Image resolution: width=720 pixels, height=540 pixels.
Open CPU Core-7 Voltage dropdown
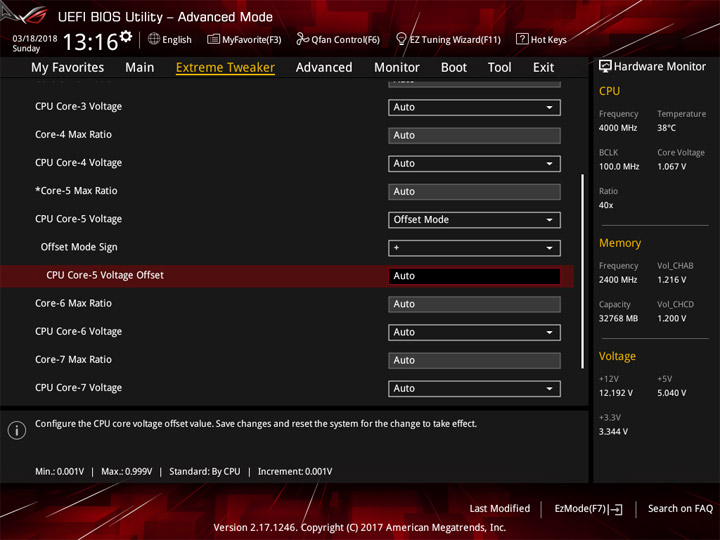(x=474, y=388)
